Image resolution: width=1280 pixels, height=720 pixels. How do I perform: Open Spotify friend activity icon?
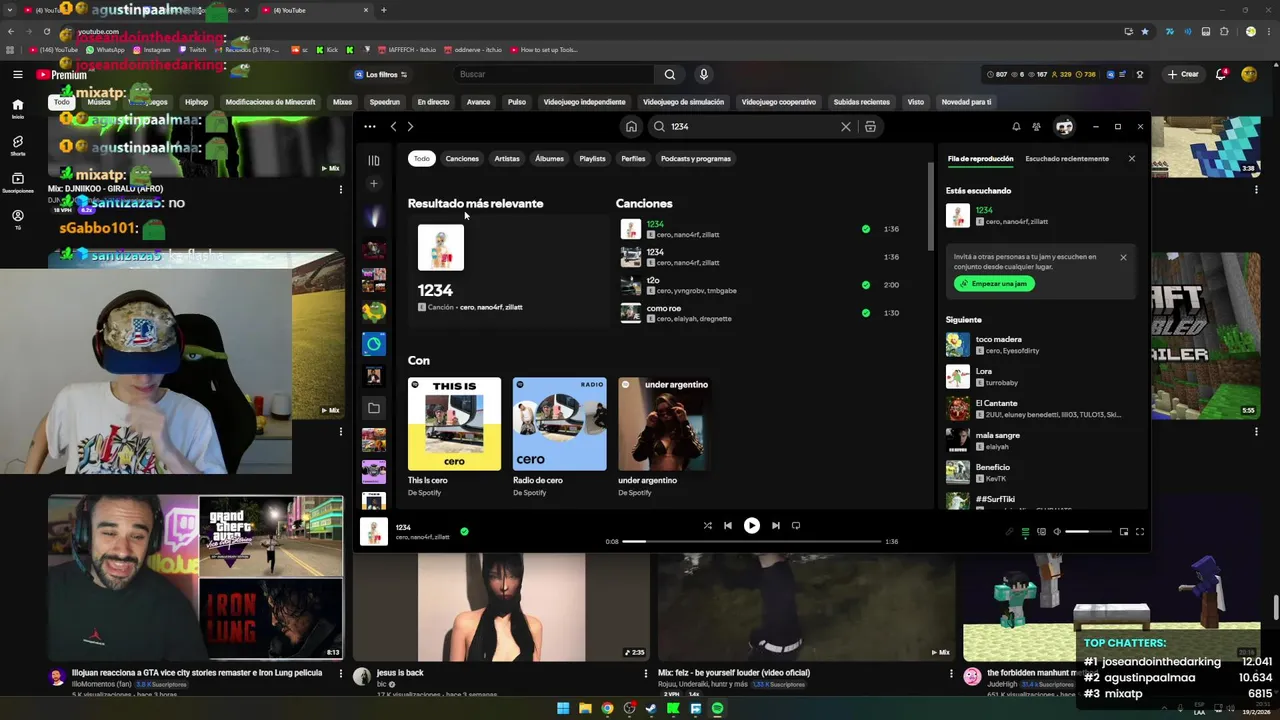point(1036,127)
